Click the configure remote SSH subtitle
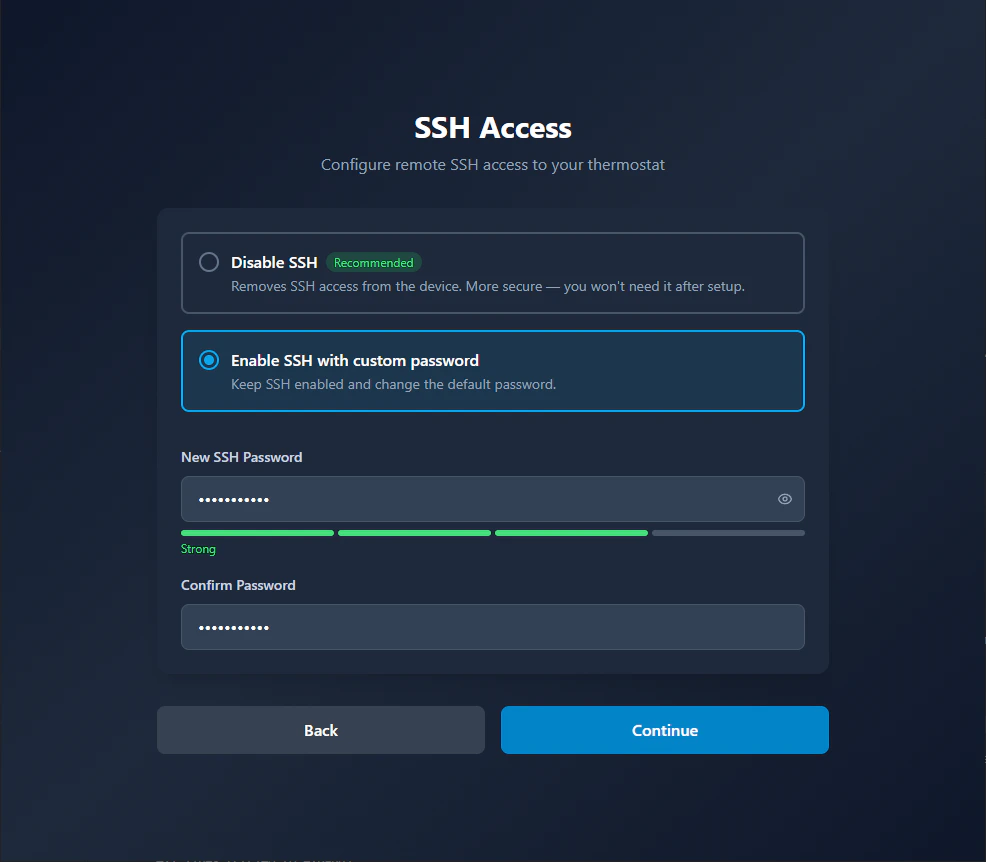The height and width of the screenshot is (862, 986). coord(492,164)
